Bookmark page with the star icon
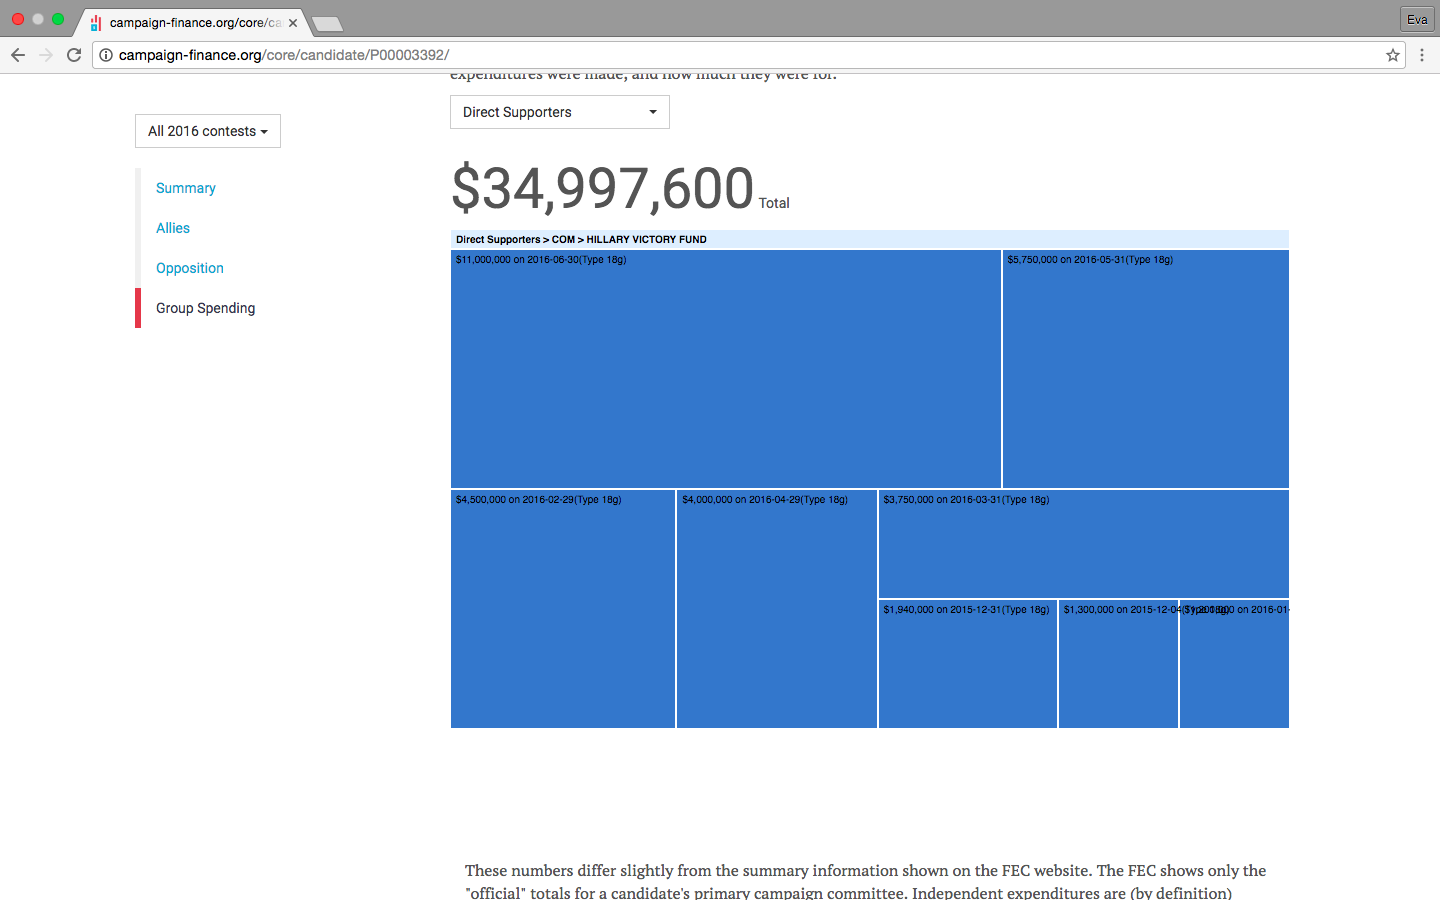Screen dimensions: 1440x900 pyautogui.click(x=1392, y=55)
